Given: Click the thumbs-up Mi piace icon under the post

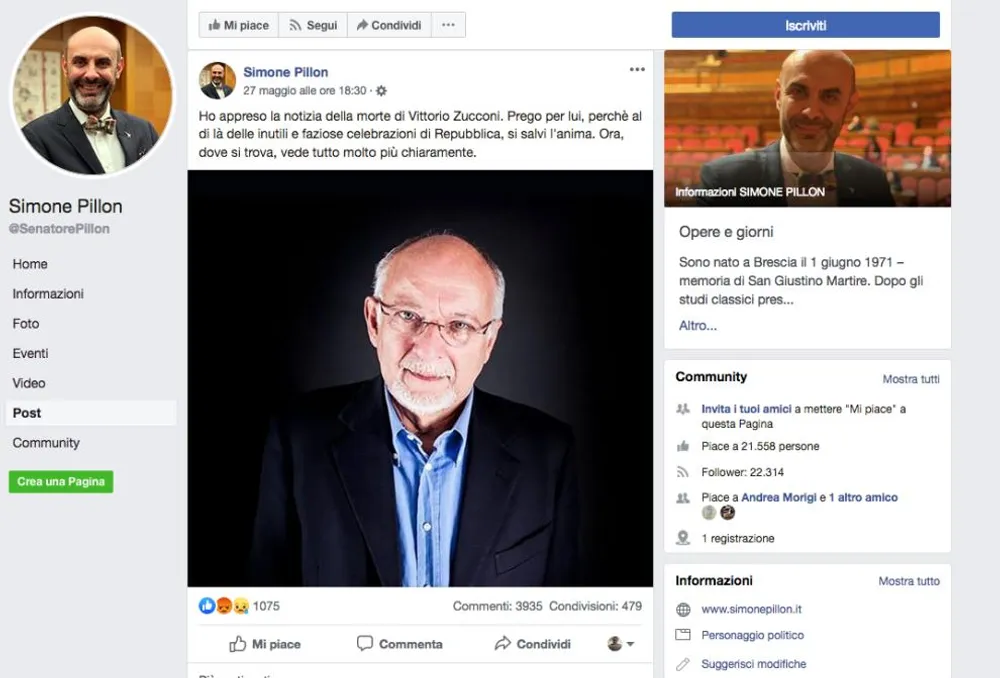Looking at the screenshot, I should pos(238,644).
